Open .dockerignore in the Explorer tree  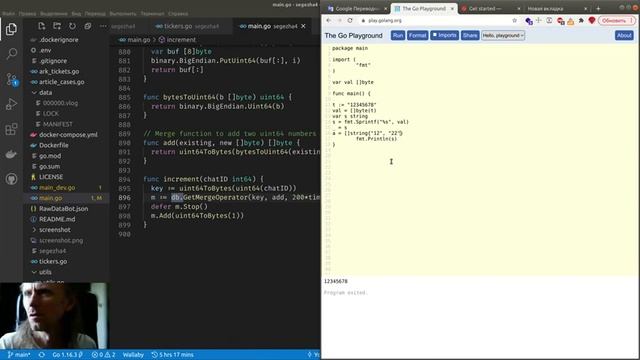59,40
